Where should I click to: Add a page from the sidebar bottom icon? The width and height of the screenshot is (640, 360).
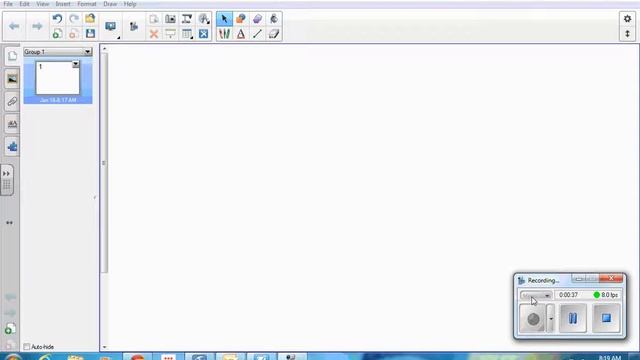10,329
